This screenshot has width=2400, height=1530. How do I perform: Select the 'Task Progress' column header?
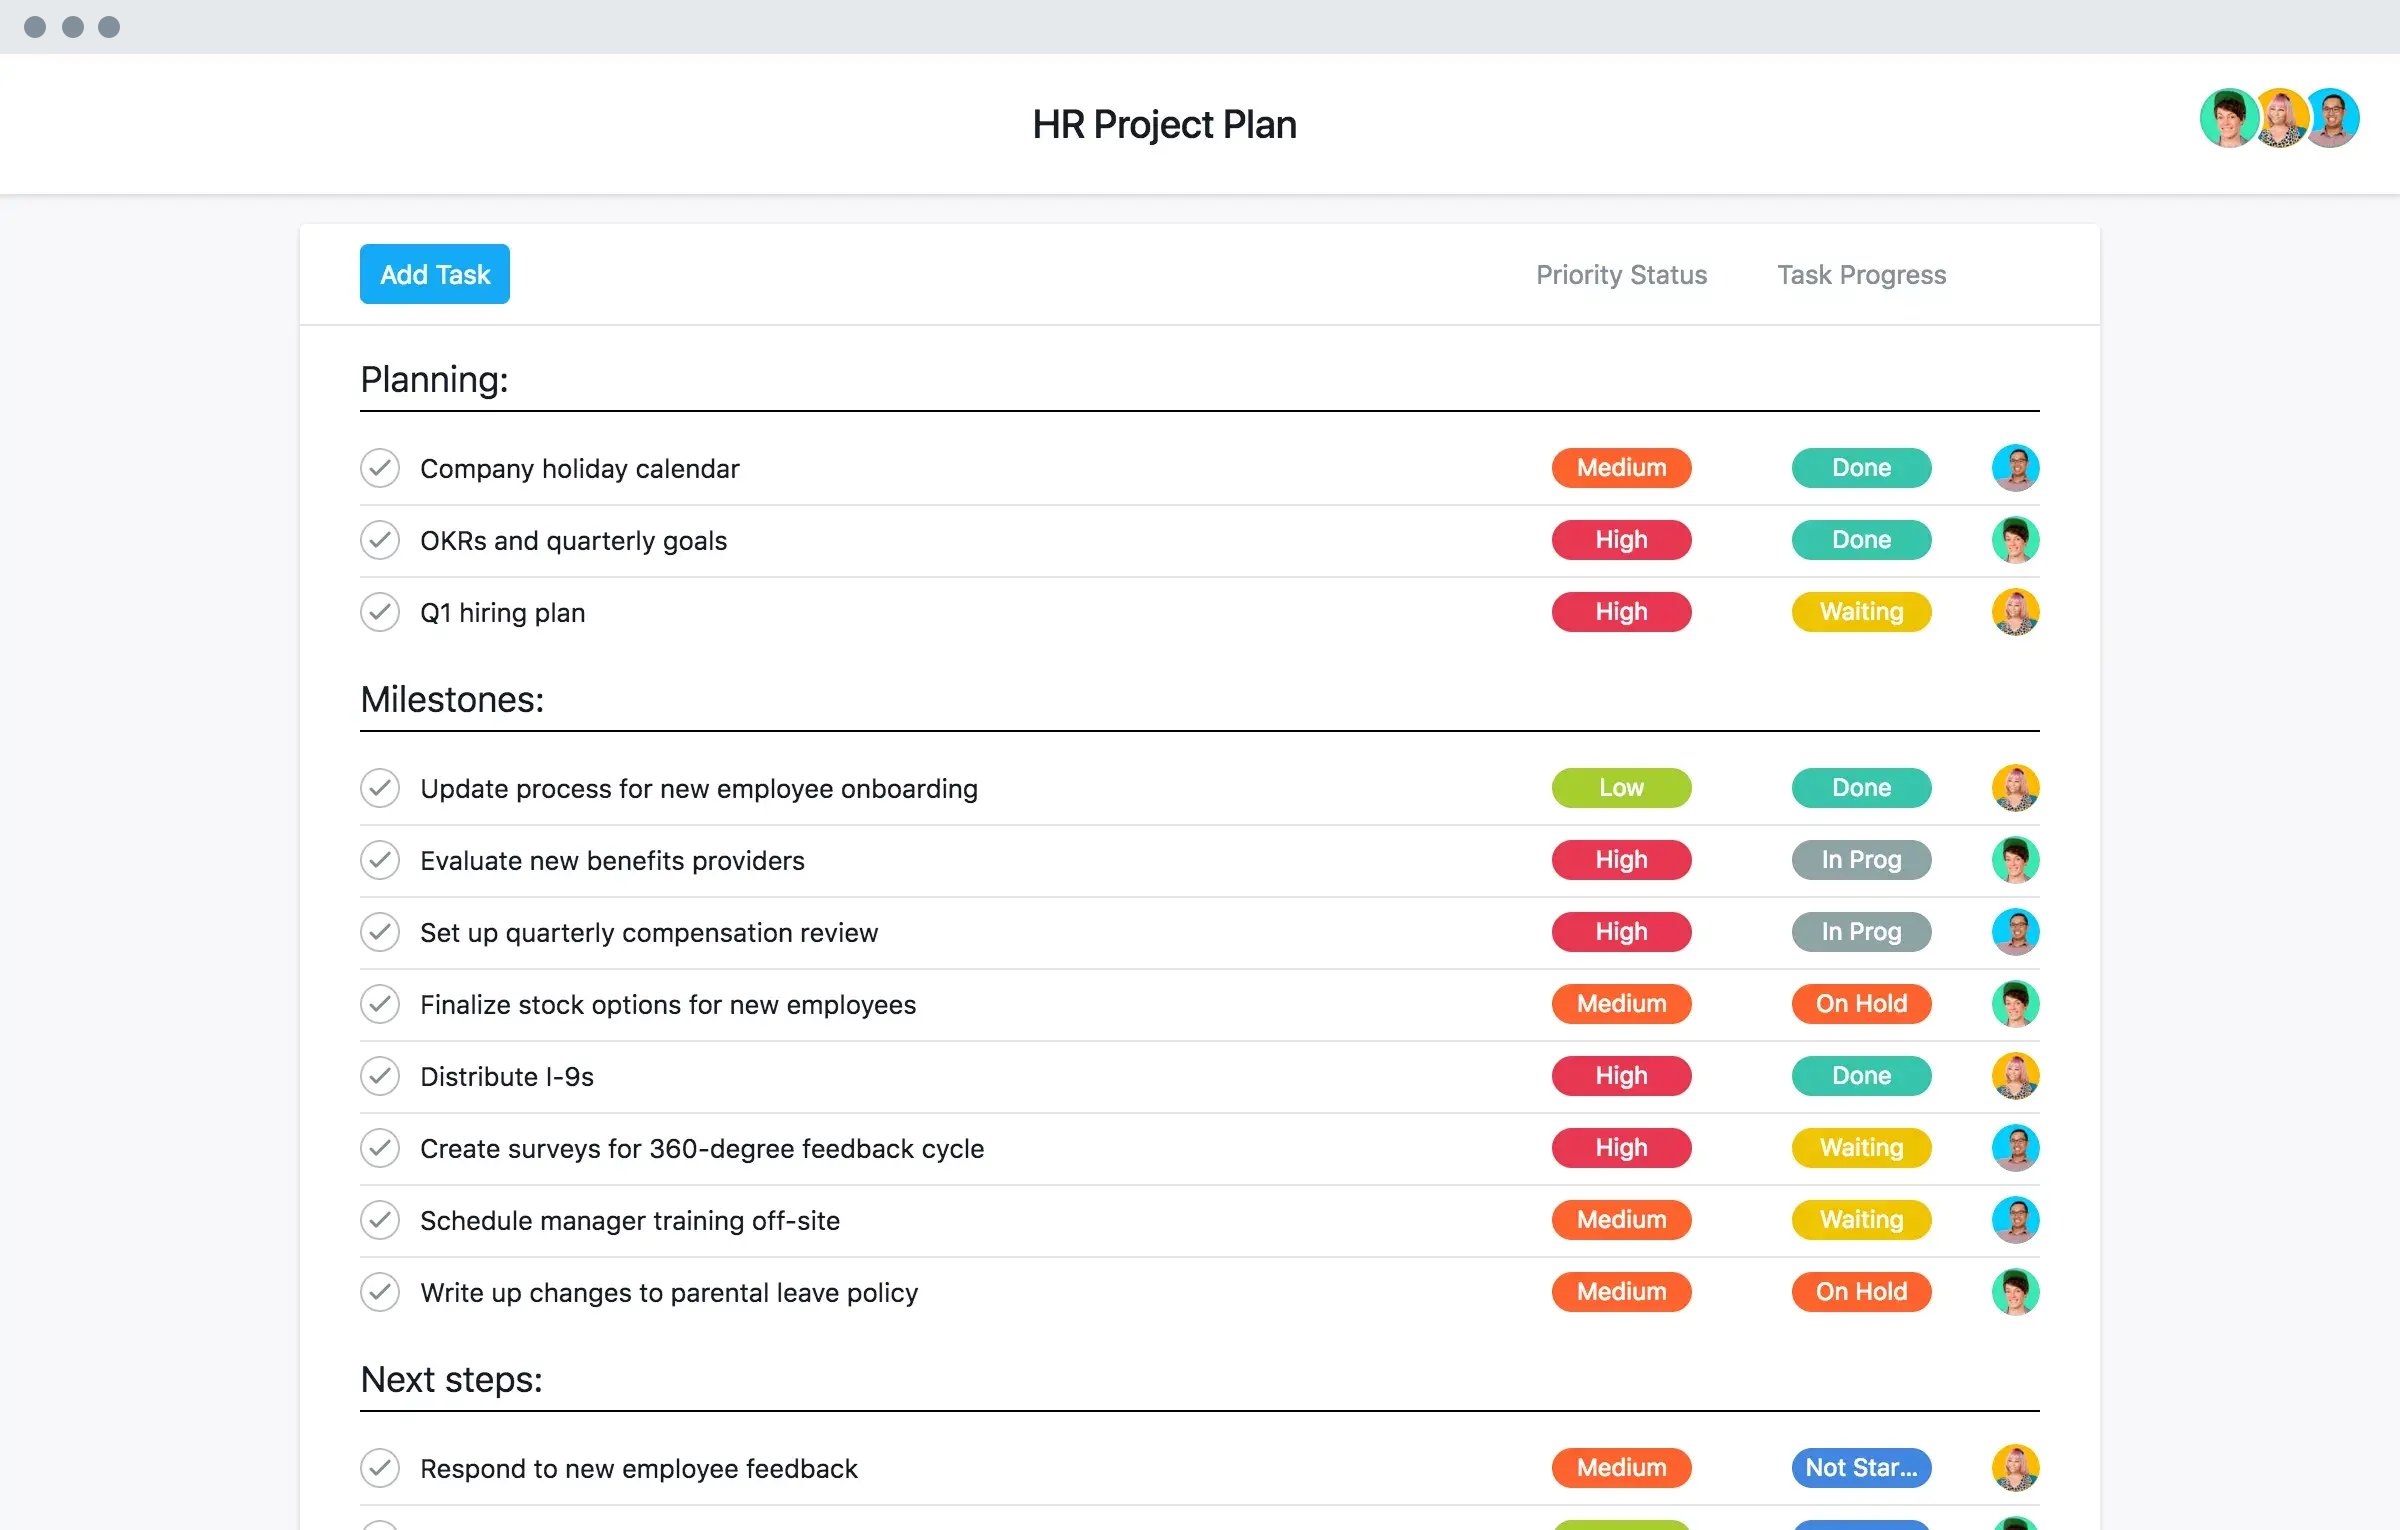coord(1861,273)
